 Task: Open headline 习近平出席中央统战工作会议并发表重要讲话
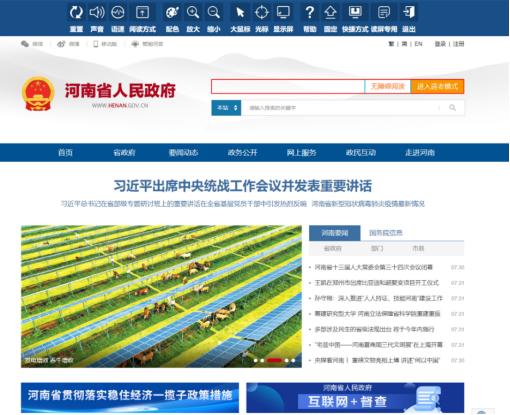tap(243, 186)
